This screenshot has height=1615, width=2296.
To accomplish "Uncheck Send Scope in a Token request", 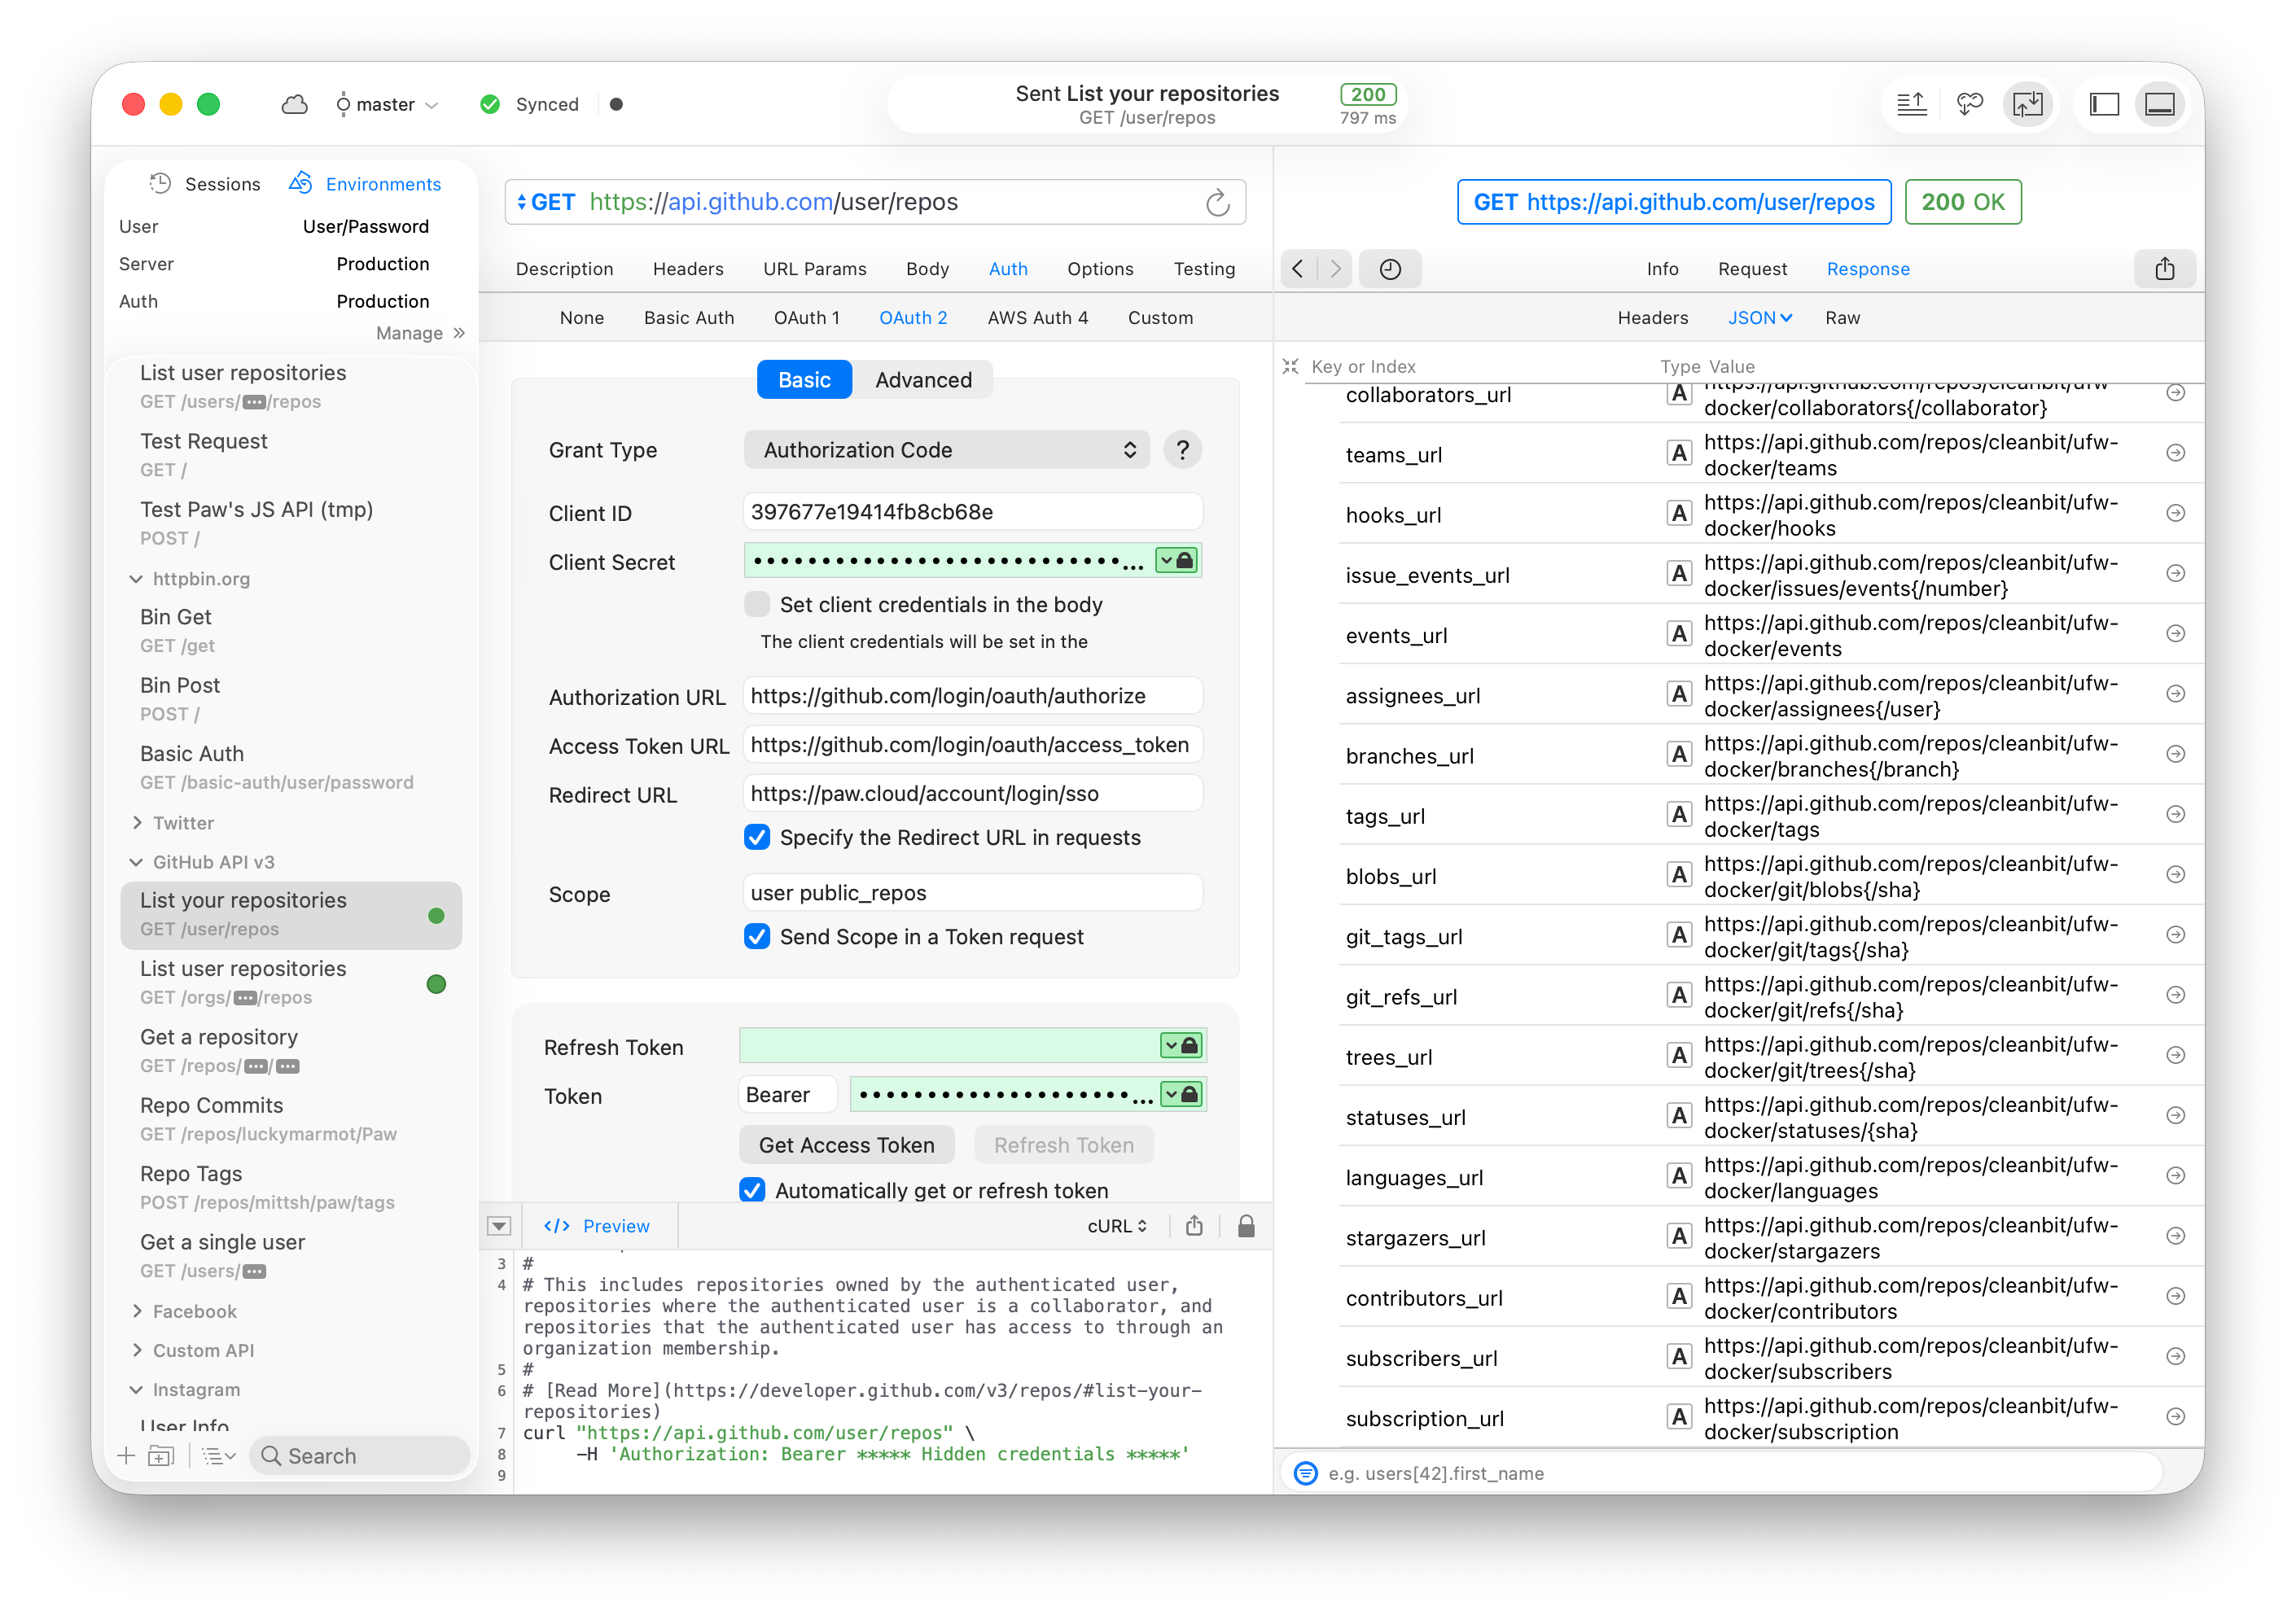I will tap(757, 937).
